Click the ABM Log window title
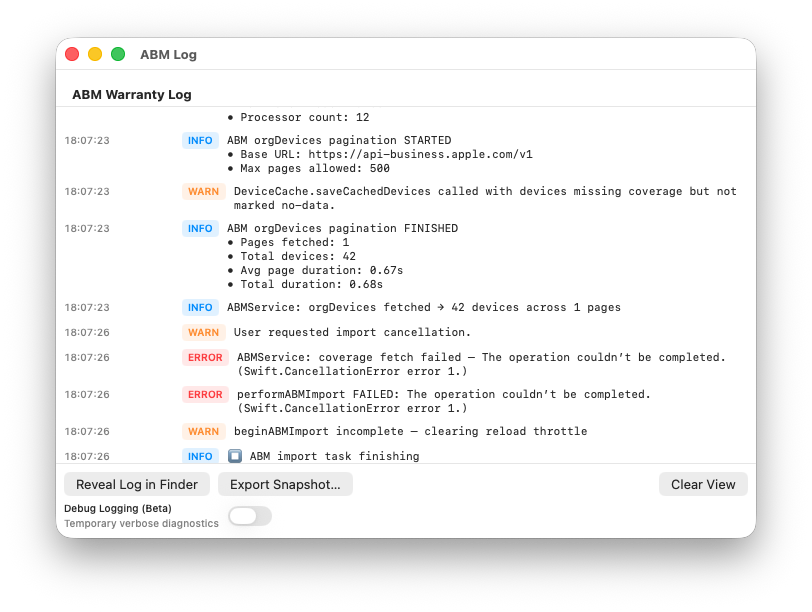The height and width of the screenshot is (612, 812). click(168, 55)
